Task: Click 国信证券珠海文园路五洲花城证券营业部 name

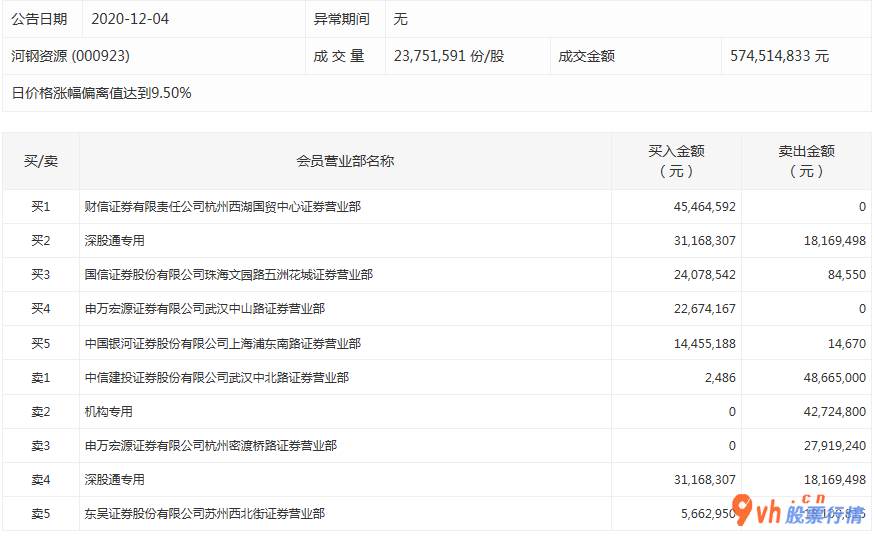Action: pyautogui.click(x=229, y=275)
